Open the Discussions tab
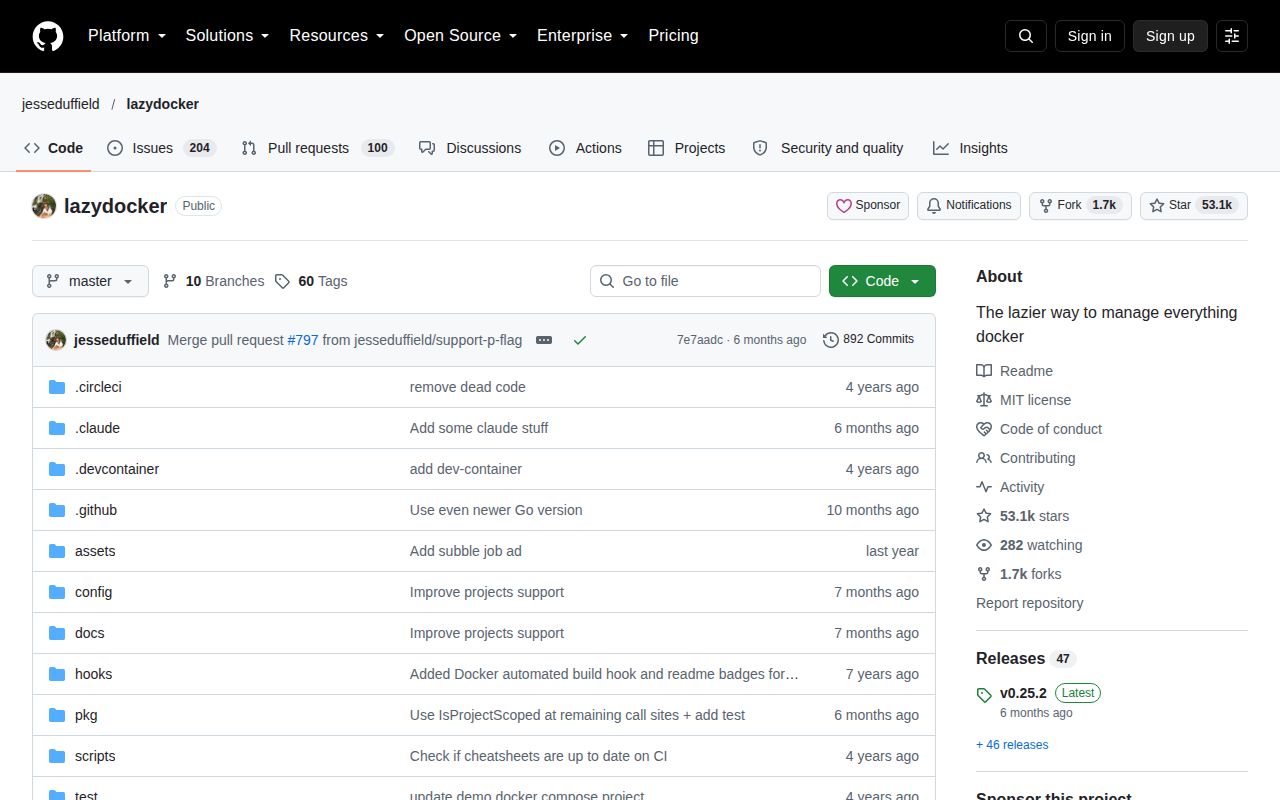The height and width of the screenshot is (800, 1280). pyautogui.click(x=470, y=148)
